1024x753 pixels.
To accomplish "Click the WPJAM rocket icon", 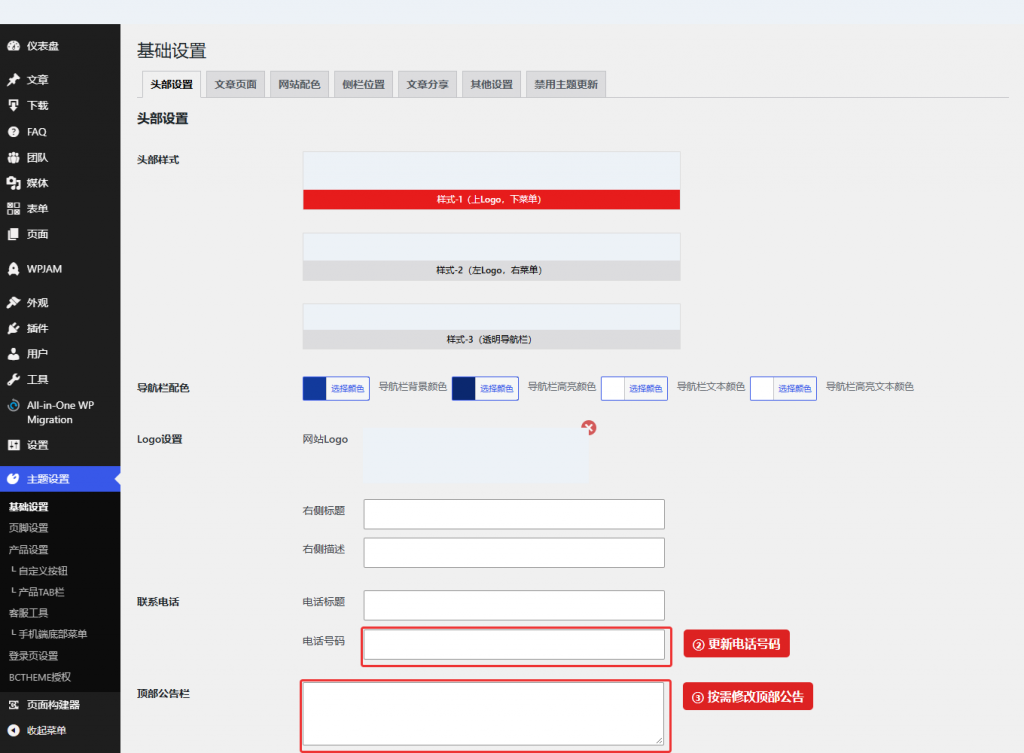I will pyautogui.click(x=13, y=268).
